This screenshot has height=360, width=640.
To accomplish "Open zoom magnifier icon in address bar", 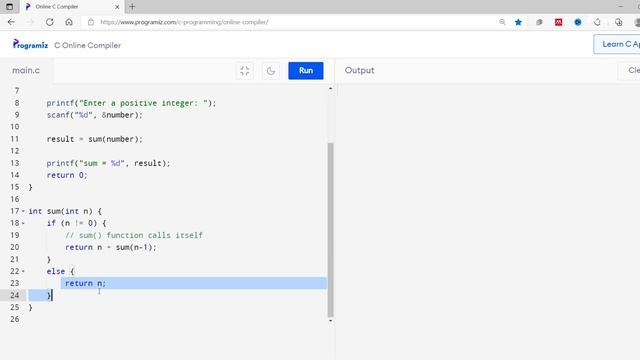I will tap(502, 22).
